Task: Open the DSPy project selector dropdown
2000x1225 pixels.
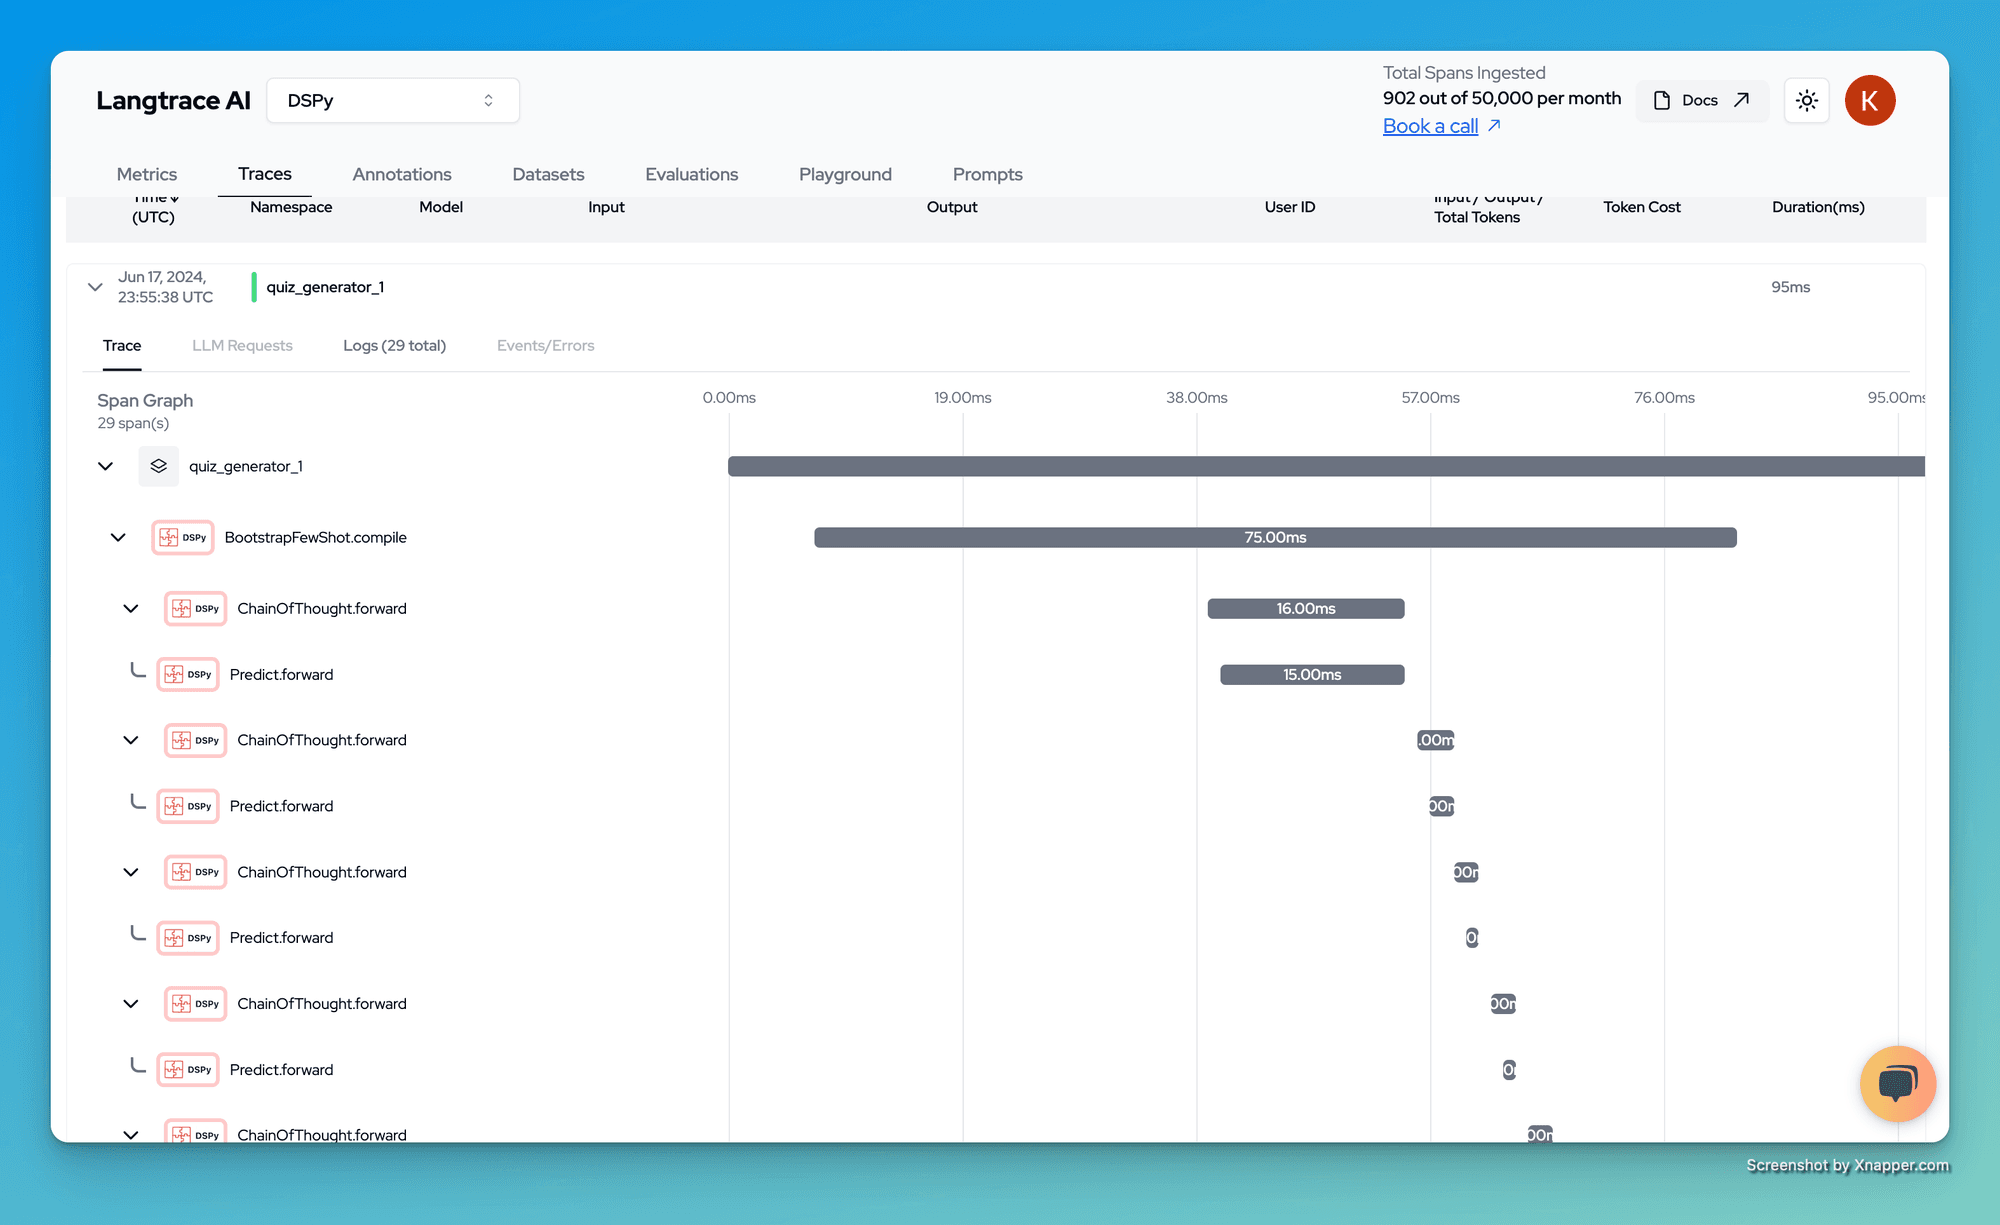Action: [x=393, y=101]
